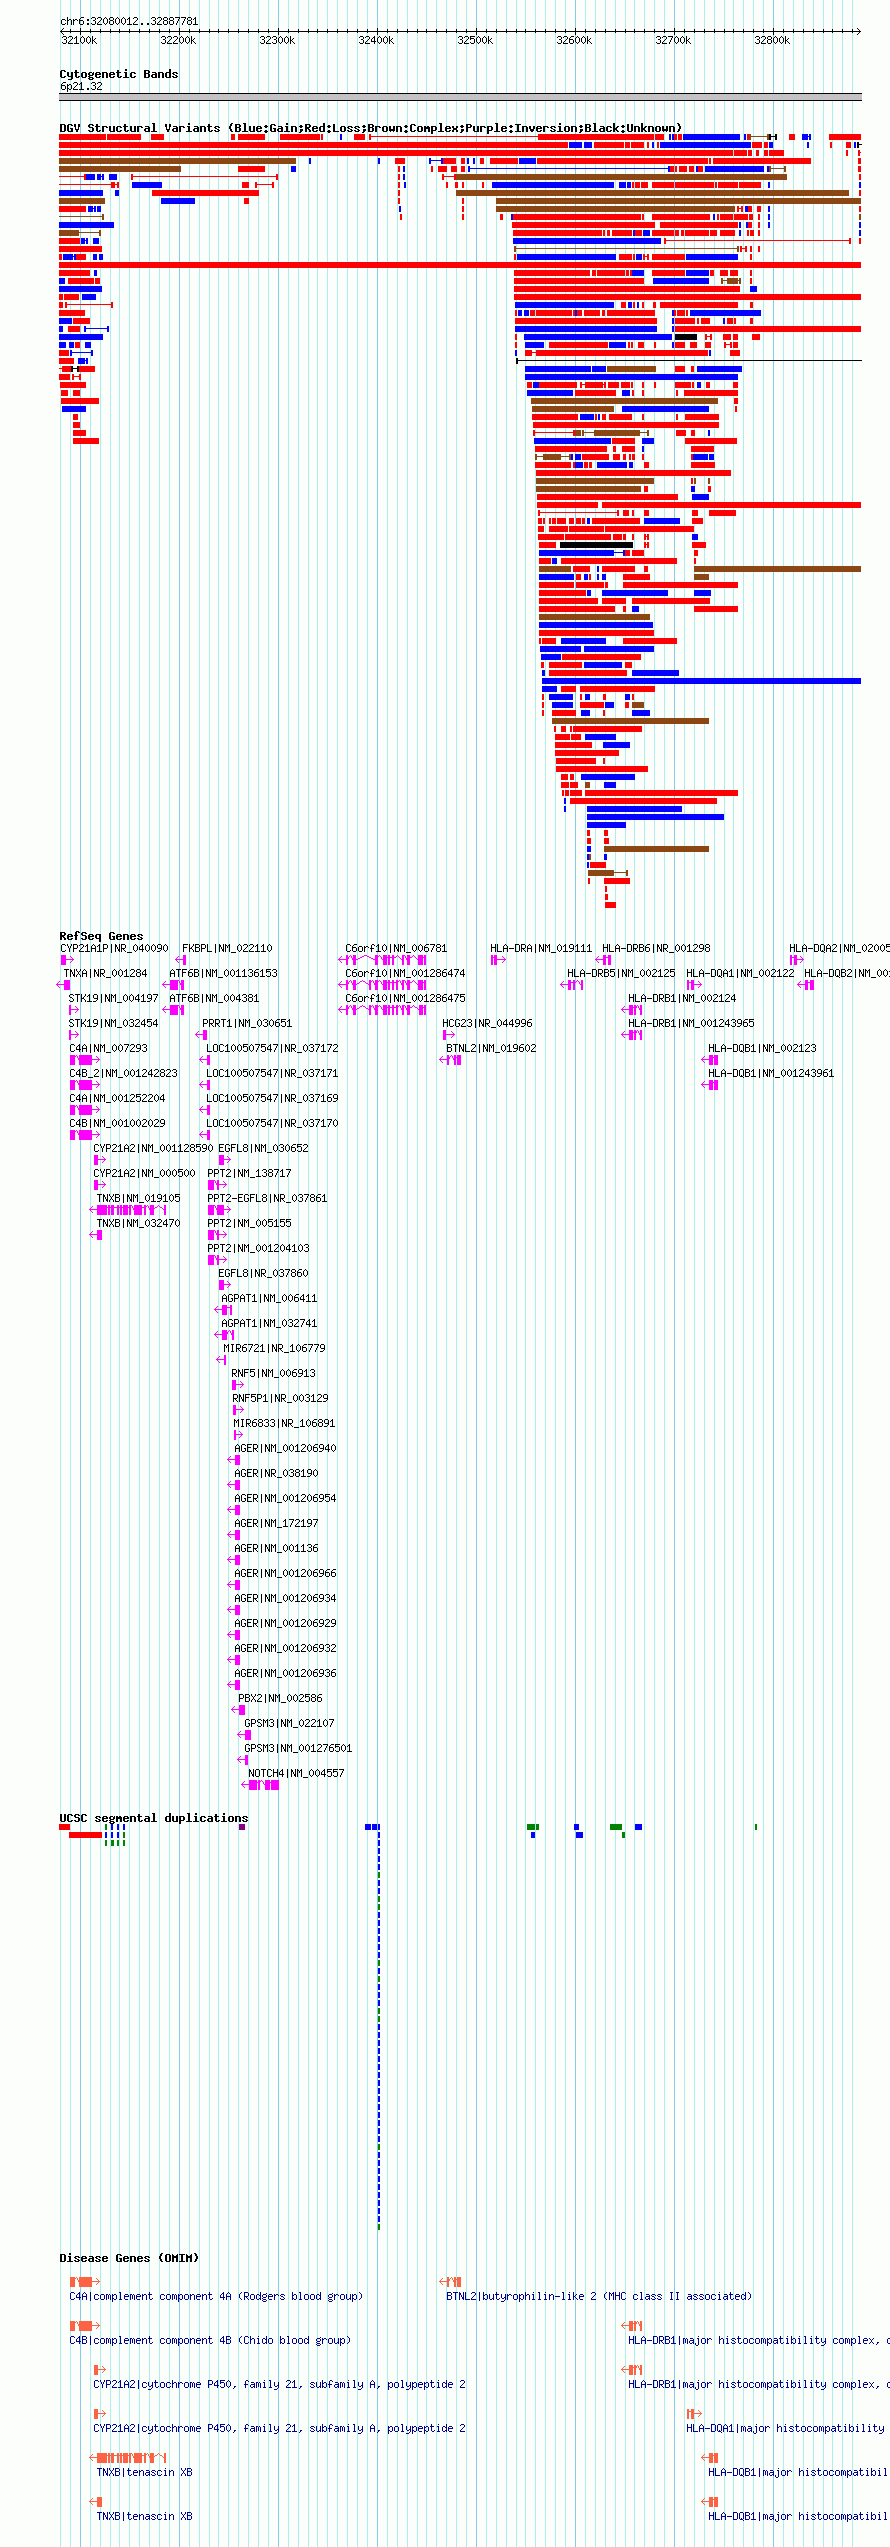This screenshot has width=890, height=2547.
Task: Click the TNXB|NM_019105 magenta exon glyph
Action: [128, 1210]
